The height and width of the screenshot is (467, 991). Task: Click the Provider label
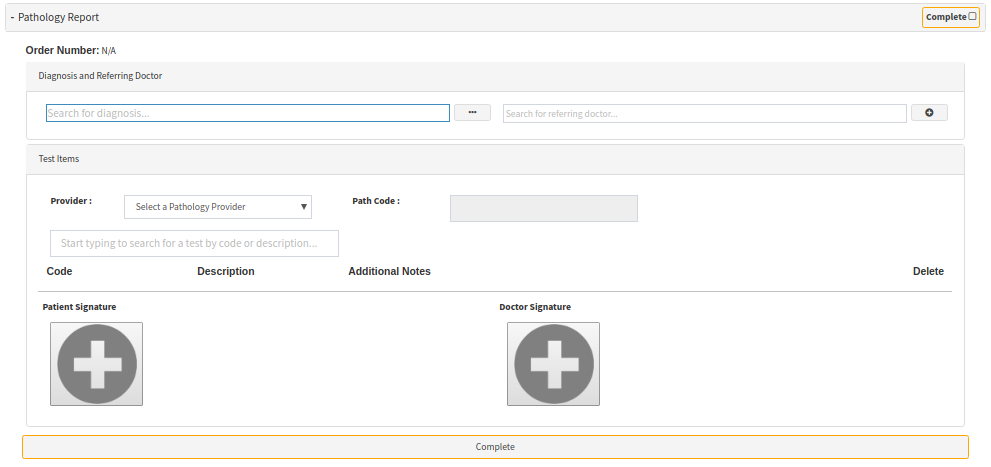pos(71,201)
